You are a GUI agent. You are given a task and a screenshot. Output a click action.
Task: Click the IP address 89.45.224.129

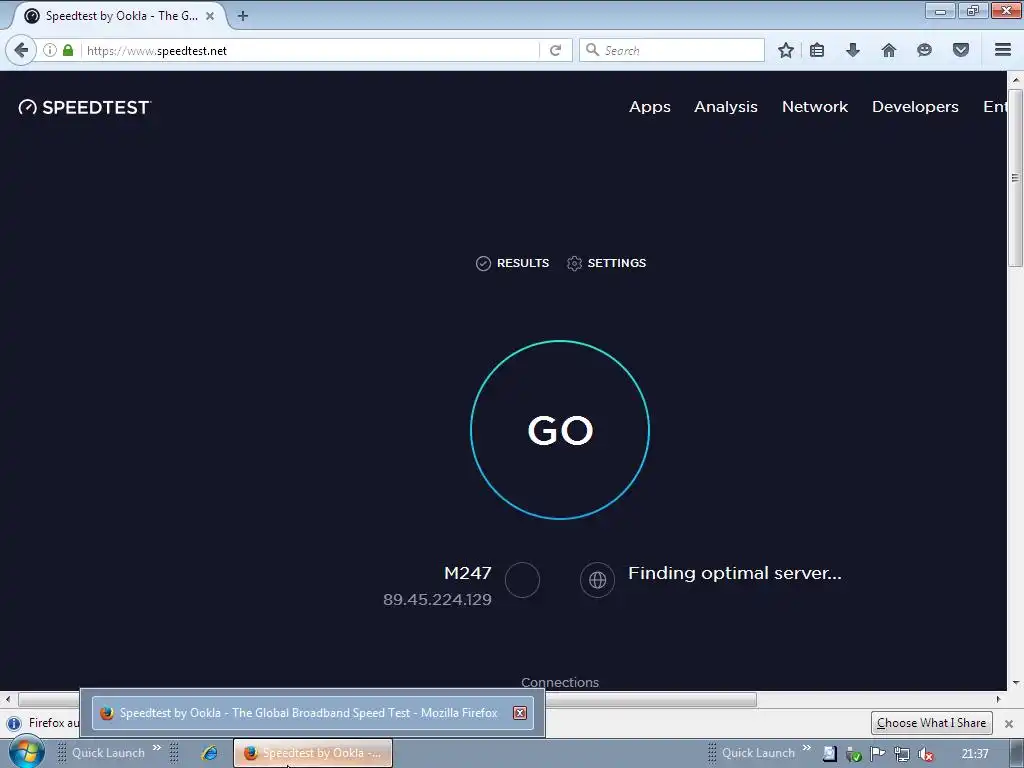(x=437, y=600)
